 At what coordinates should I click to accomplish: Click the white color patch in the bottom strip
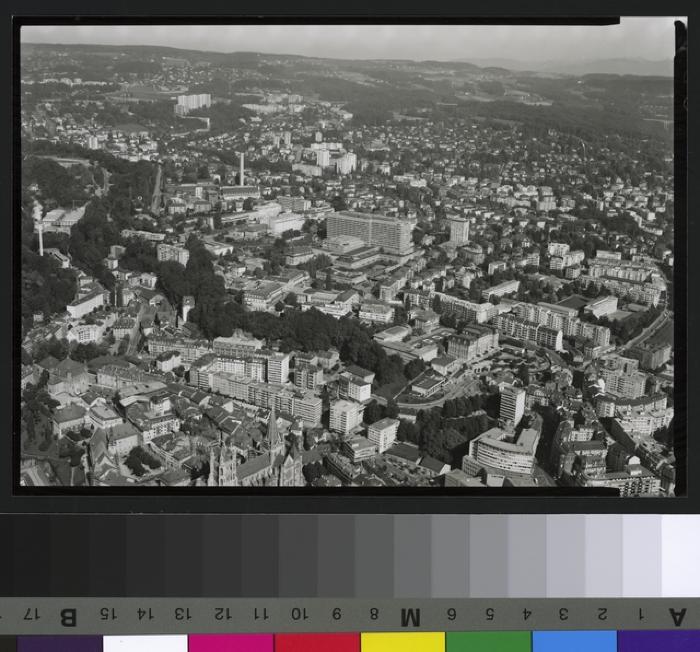[145, 644]
